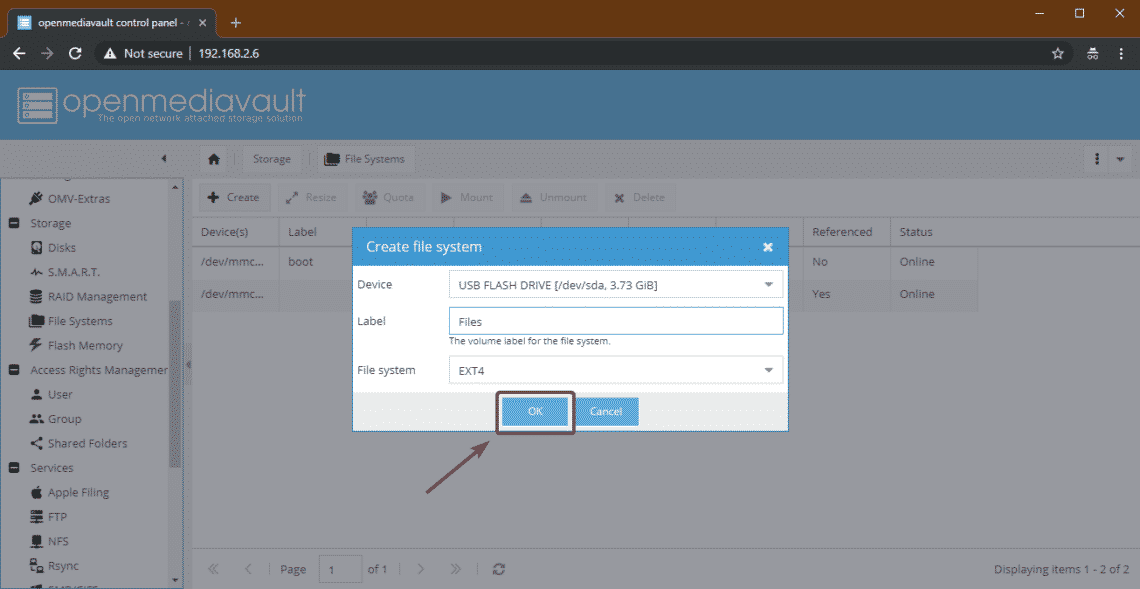Sort by the Label column header

[323, 232]
